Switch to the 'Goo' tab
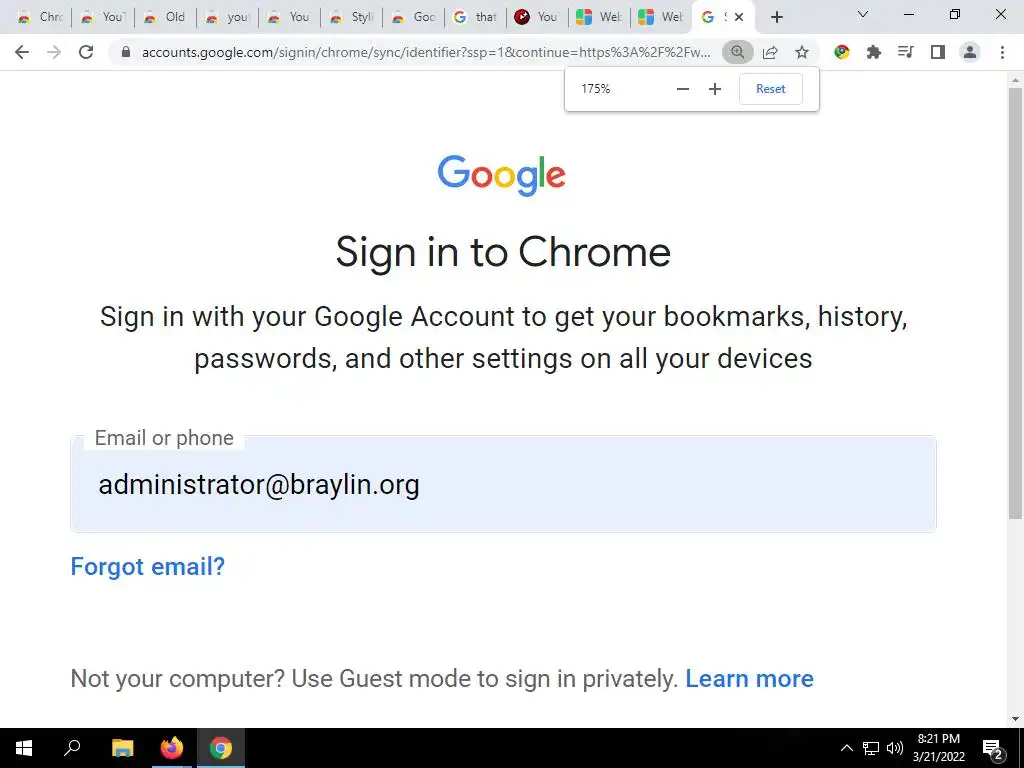 click(413, 17)
